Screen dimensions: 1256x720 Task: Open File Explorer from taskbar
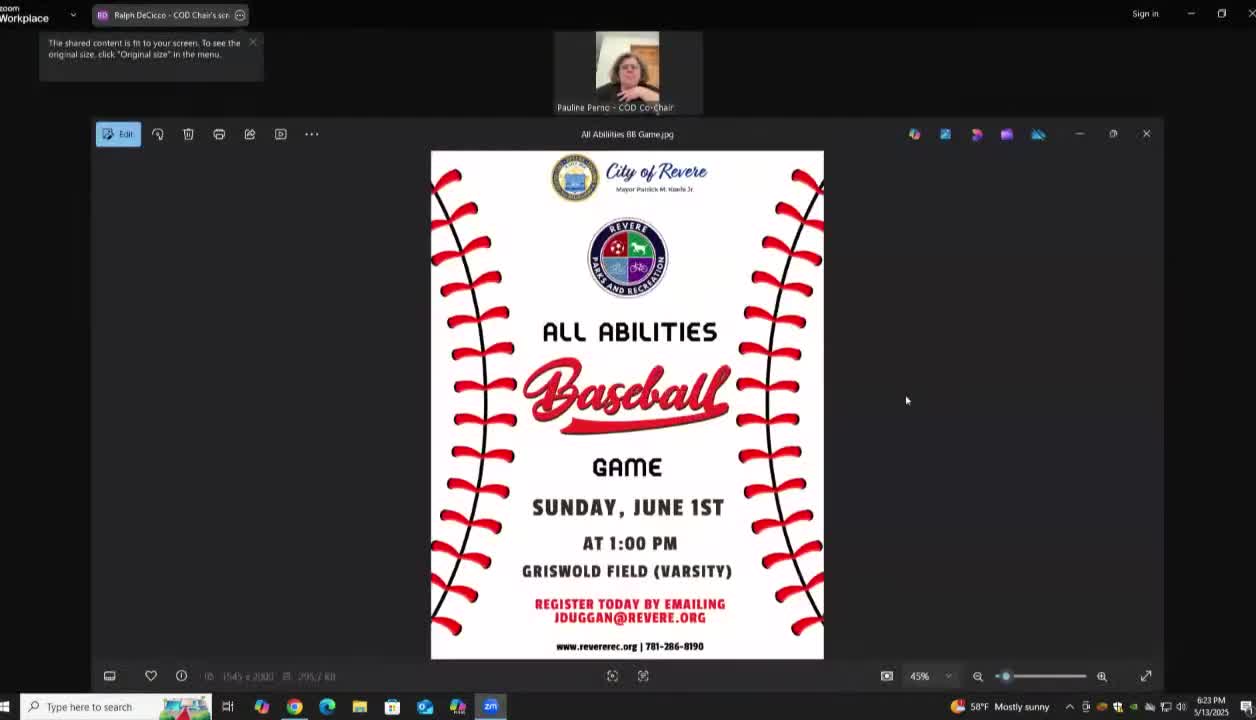(359, 707)
